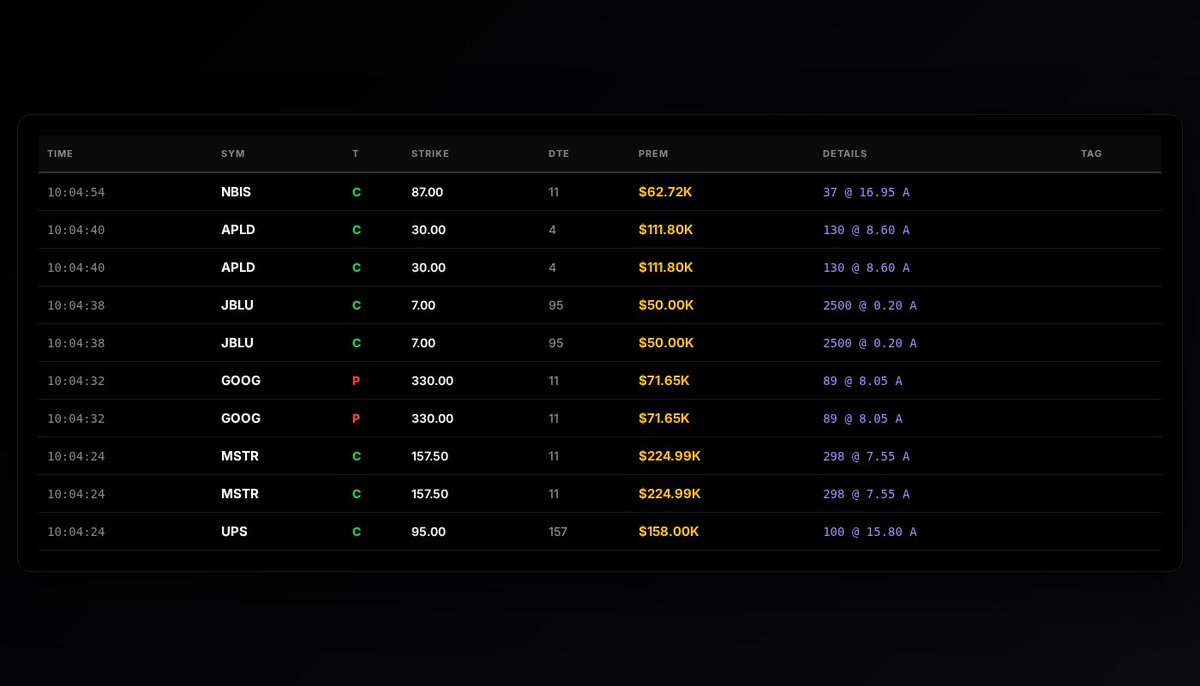The height and width of the screenshot is (686, 1200).
Task: Select the green C on the second MSTR row
Action: coord(356,494)
